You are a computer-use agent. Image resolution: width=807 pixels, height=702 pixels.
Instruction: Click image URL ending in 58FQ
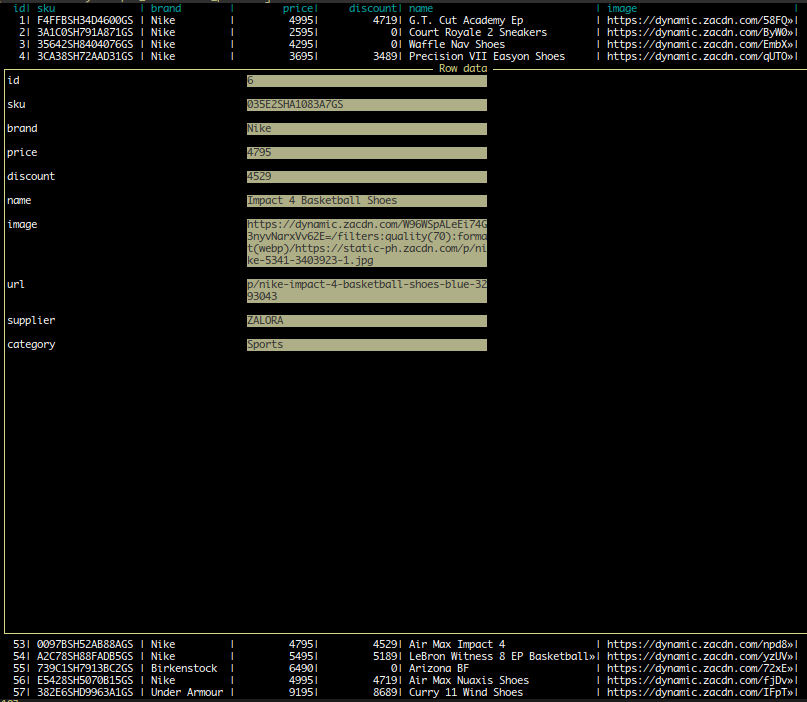700,21
